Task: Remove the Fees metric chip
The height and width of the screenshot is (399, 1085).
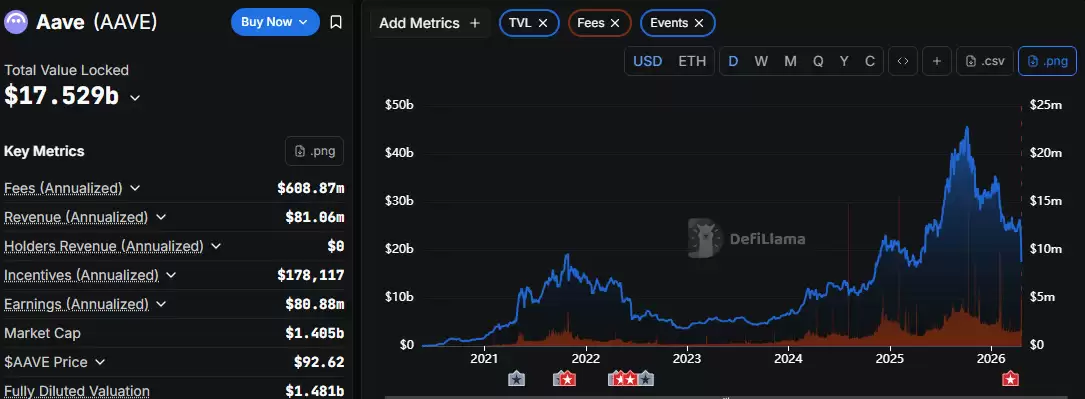Action: tap(614, 23)
